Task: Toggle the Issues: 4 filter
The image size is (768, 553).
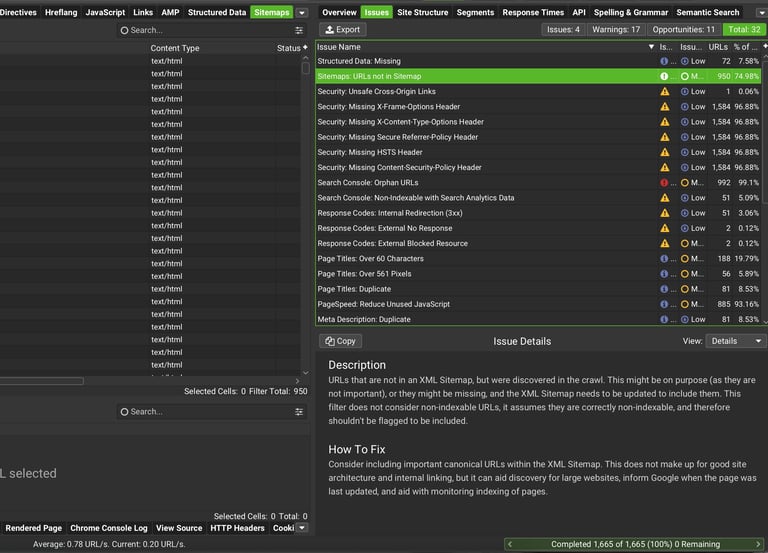Action: 563,30
